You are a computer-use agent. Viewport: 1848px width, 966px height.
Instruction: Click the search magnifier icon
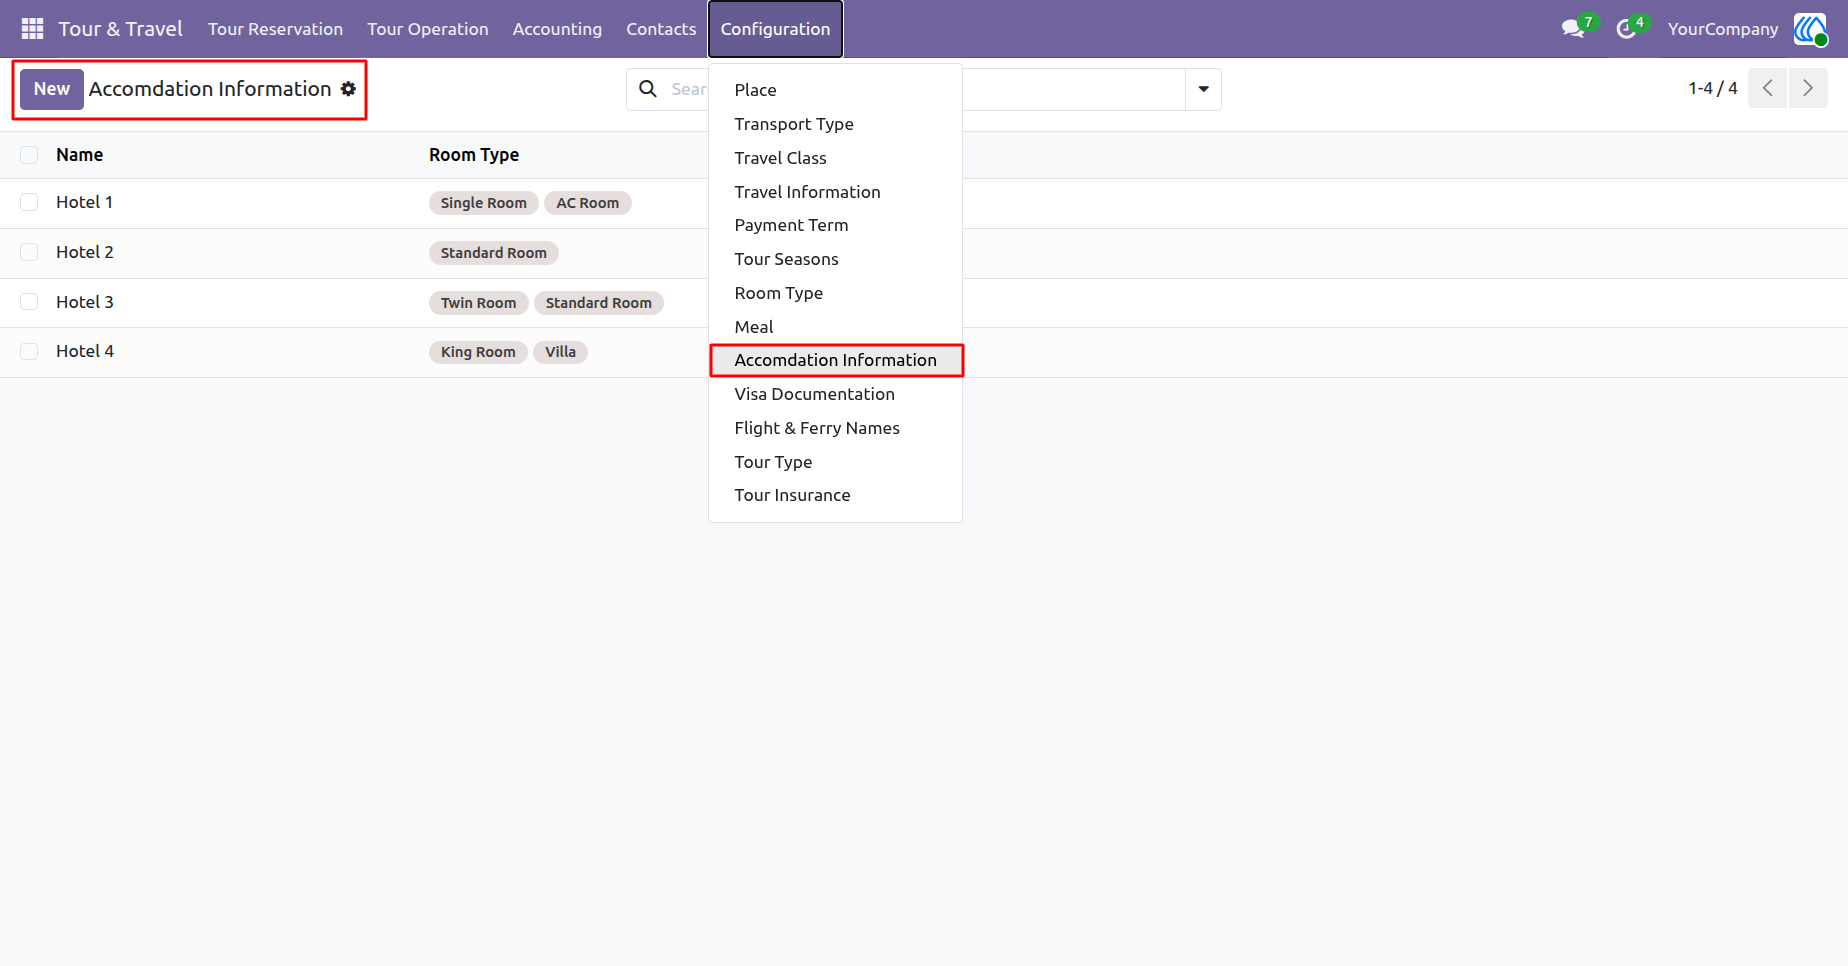click(648, 89)
